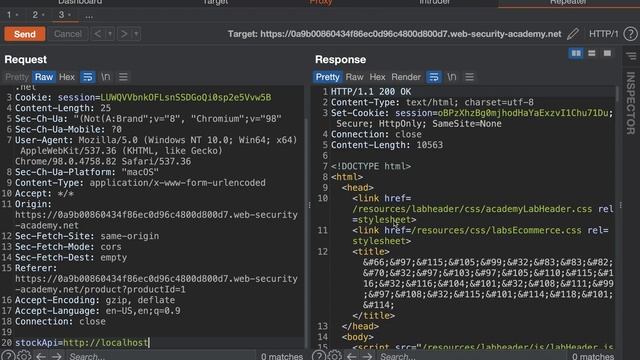The height and width of the screenshot is (360, 640).
Task: Open the Request panel hamburger menu
Action: [x=123, y=77]
